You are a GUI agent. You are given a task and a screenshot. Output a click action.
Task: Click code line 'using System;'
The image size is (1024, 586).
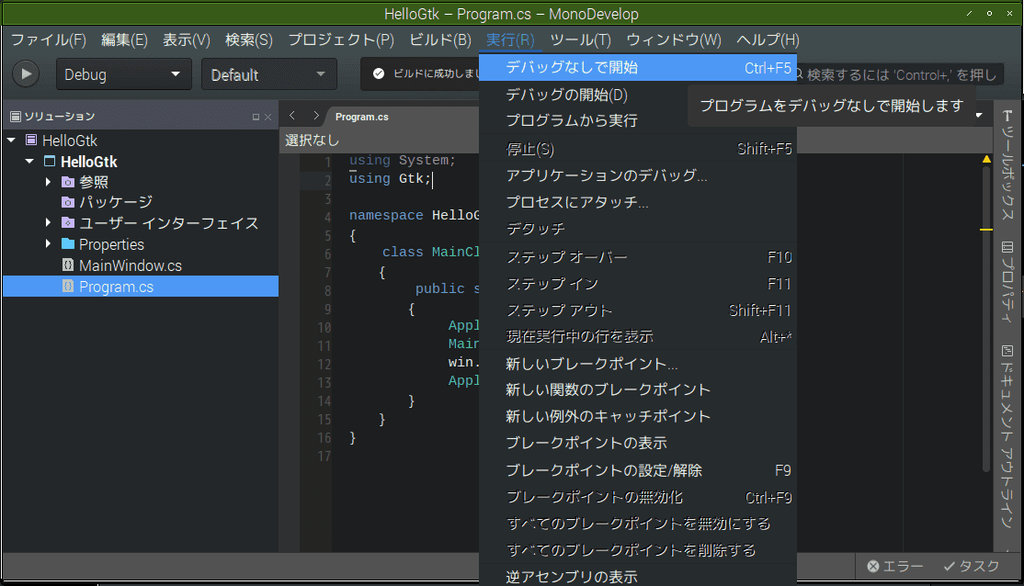click(402, 160)
